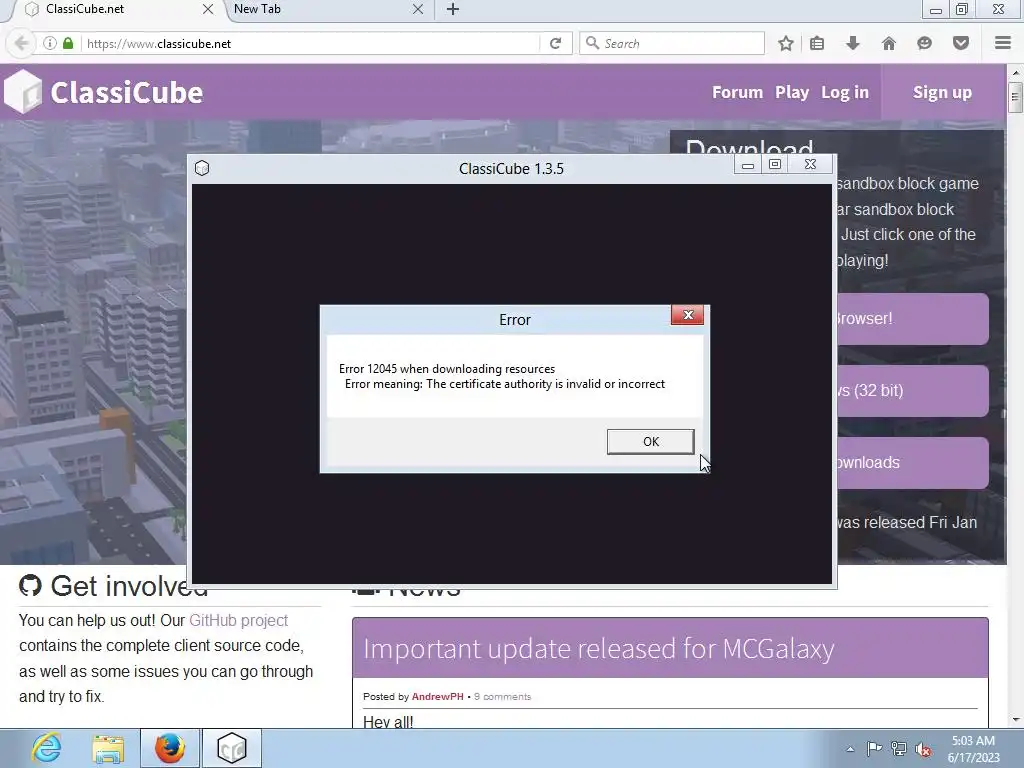Click the webpage vertical scrollbar thumb
This screenshot has height=768, width=1024.
(x=1015, y=97)
